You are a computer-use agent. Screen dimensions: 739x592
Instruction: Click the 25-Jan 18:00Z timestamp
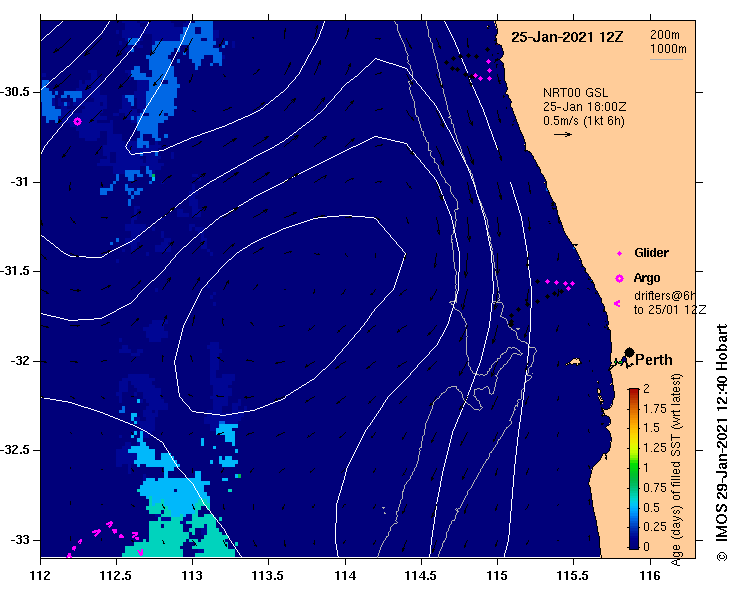coord(584,107)
